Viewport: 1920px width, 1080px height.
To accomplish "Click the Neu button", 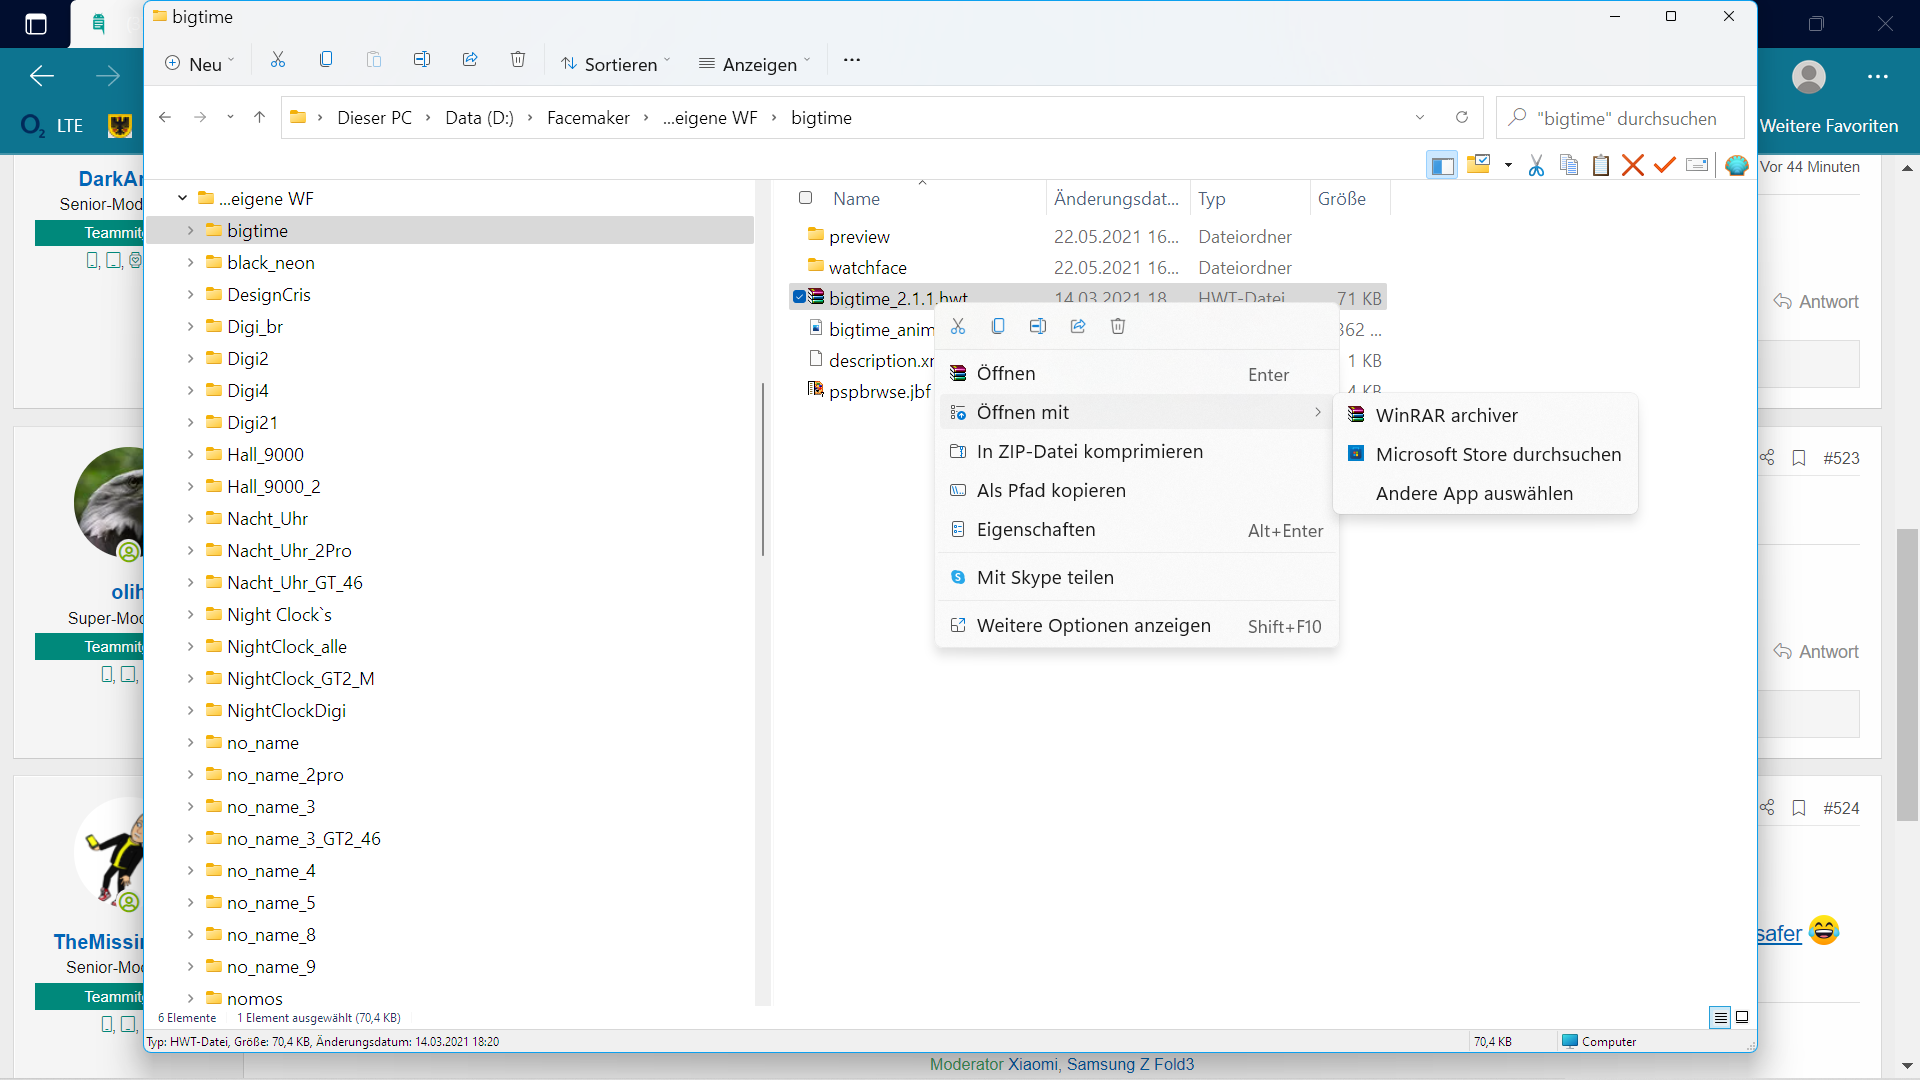I will point(199,63).
